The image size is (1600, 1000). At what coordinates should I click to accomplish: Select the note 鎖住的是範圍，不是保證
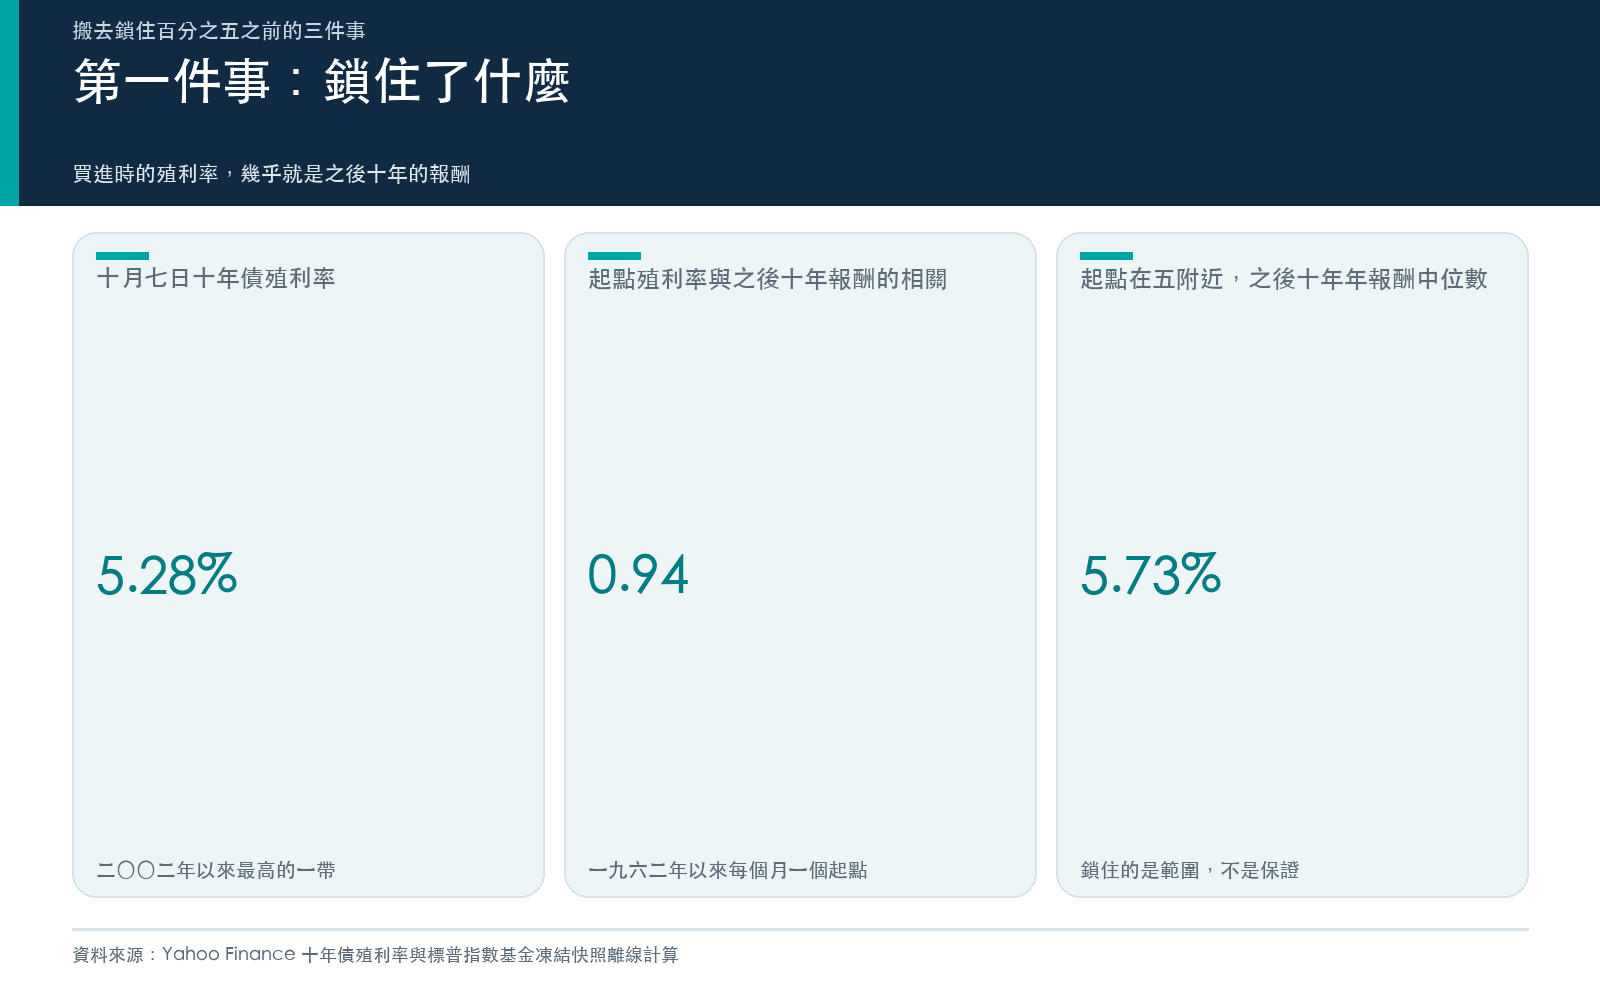click(x=1190, y=870)
